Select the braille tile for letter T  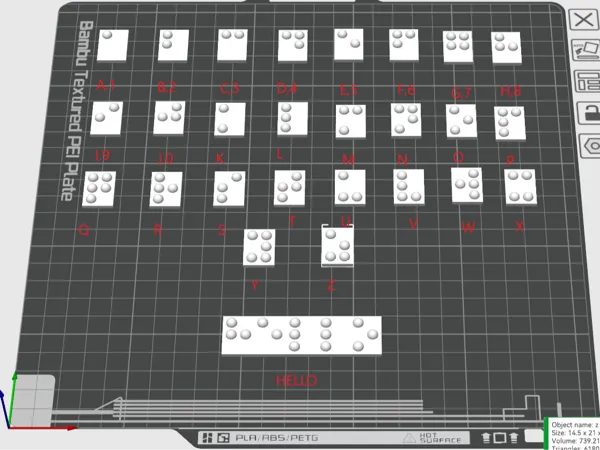coord(290,188)
